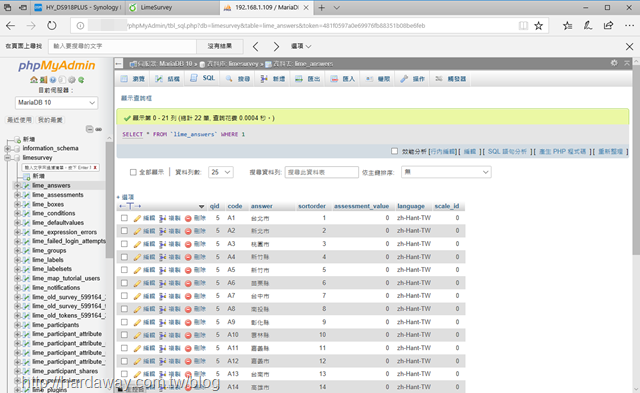This screenshot has width=640, height=393.
Task: Click the find on page text field
Action: pyautogui.click(x=122, y=46)
